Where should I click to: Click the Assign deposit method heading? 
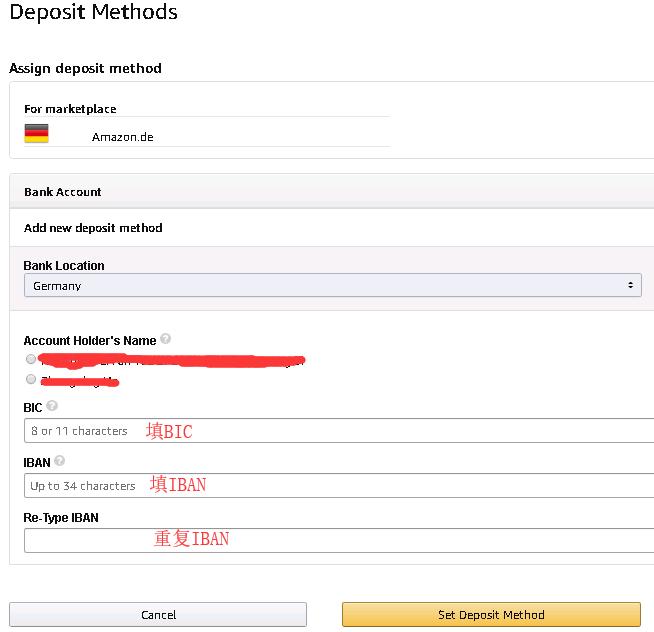[x=85, y=68]
